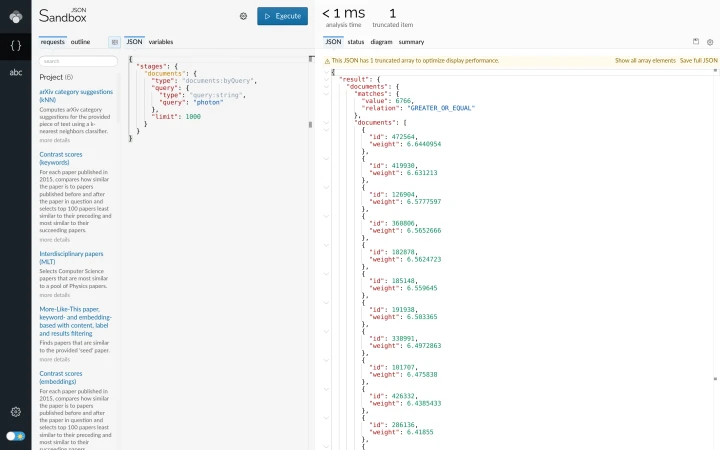720x450 pixels.
Task: Open the diagram tab
Action: tap(381, 42)
